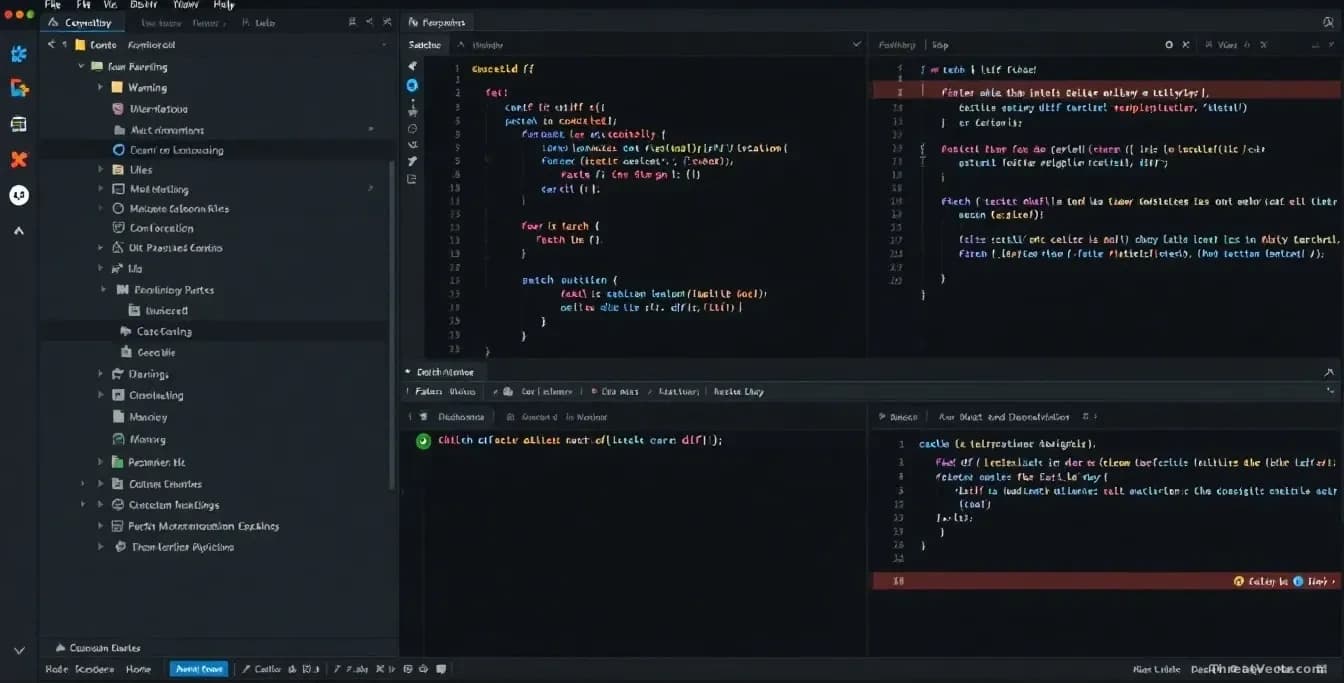Click the 'Manciey' file row
The height and width of the screenshot is (683, 1344).
(x=215, y=417)
